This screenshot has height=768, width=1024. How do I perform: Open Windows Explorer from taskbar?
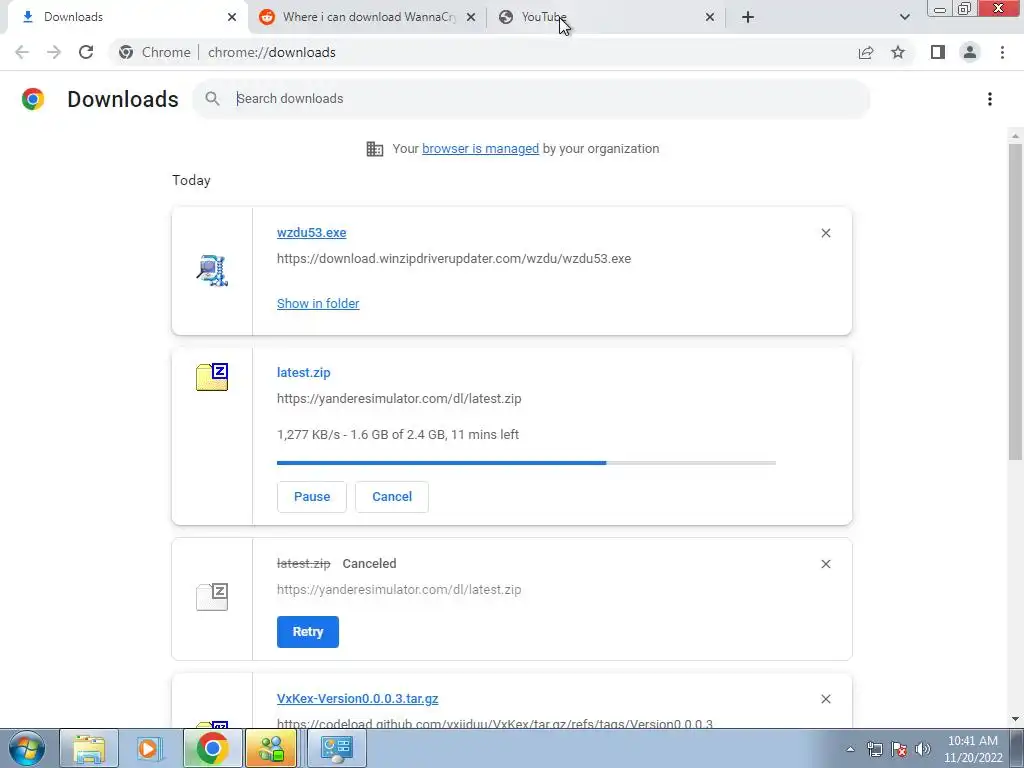89,748
